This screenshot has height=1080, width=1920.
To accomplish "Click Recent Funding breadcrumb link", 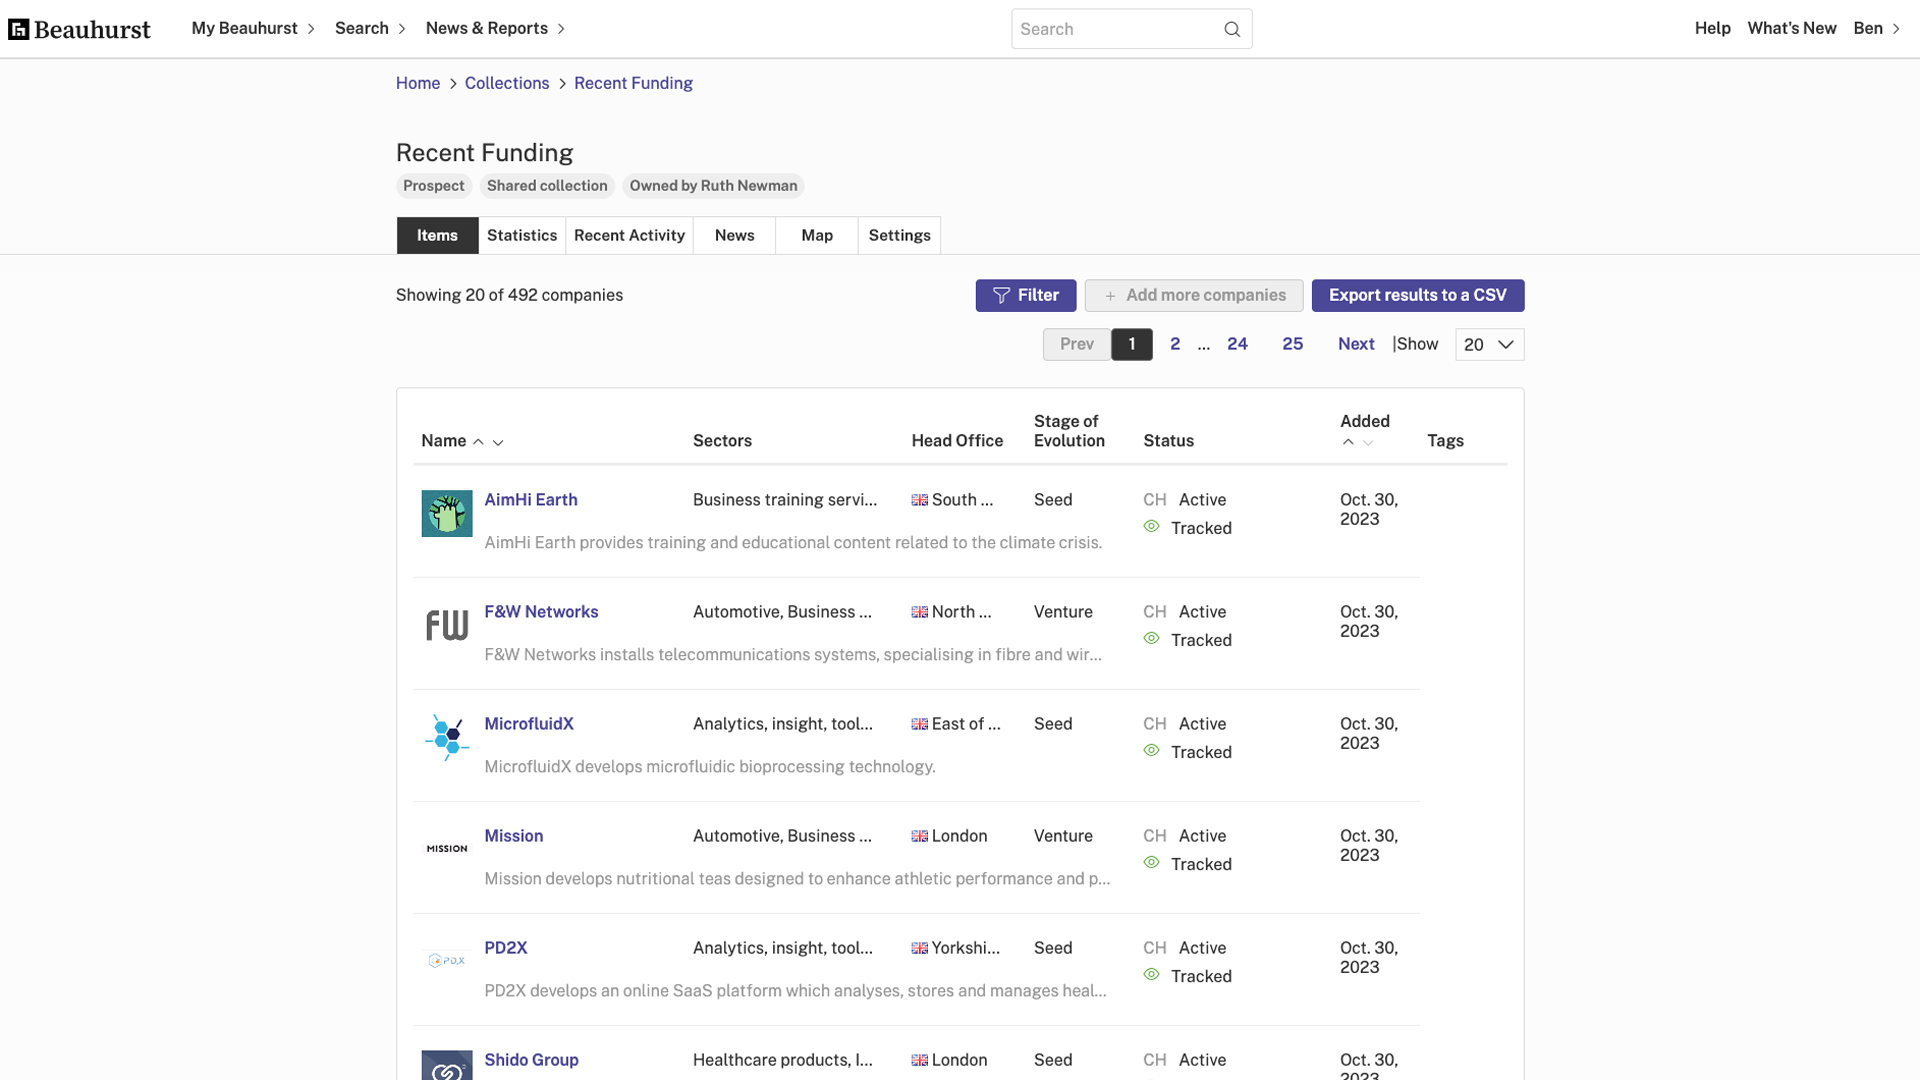I will pos(633,83).
